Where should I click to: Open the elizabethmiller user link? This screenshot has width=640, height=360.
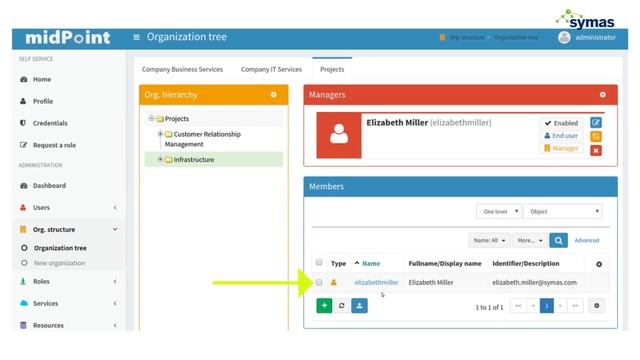(x=376, y=282)
